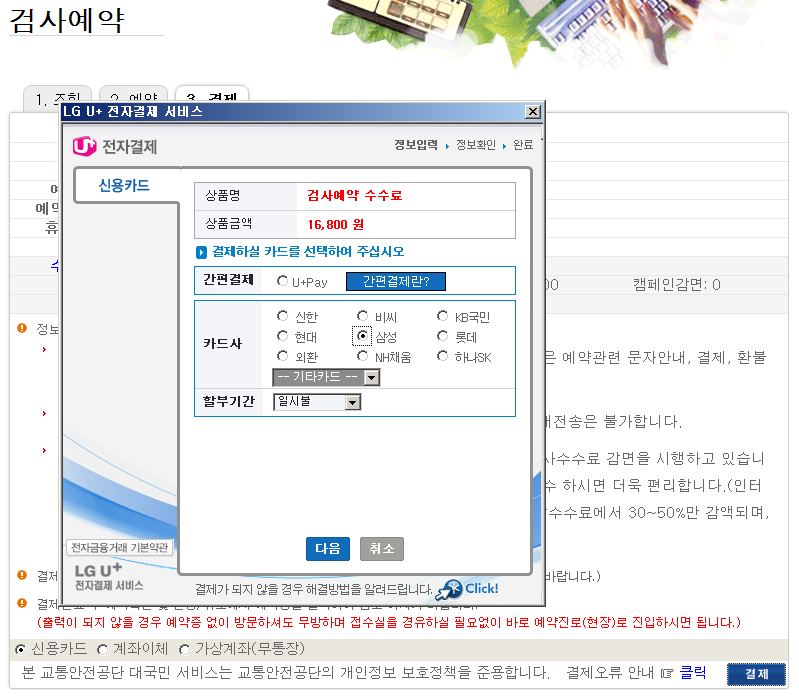Open the 기타카드 dropdown list

tap(327, 378)
